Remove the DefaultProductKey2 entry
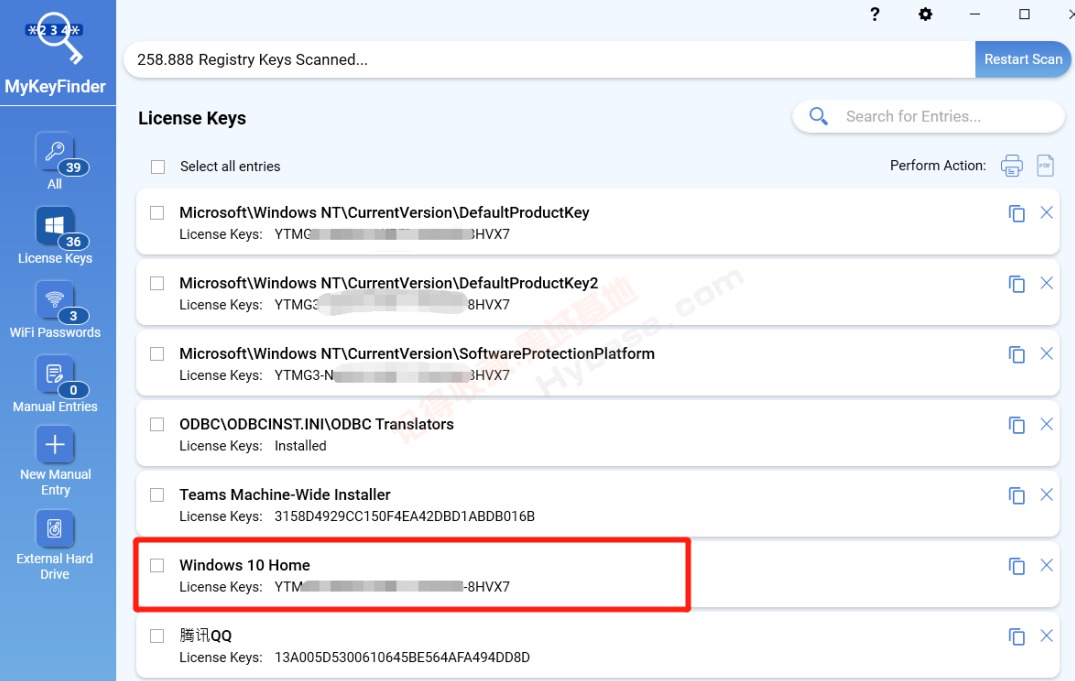Screen dimensions: 1075x681 [1046, 283]
